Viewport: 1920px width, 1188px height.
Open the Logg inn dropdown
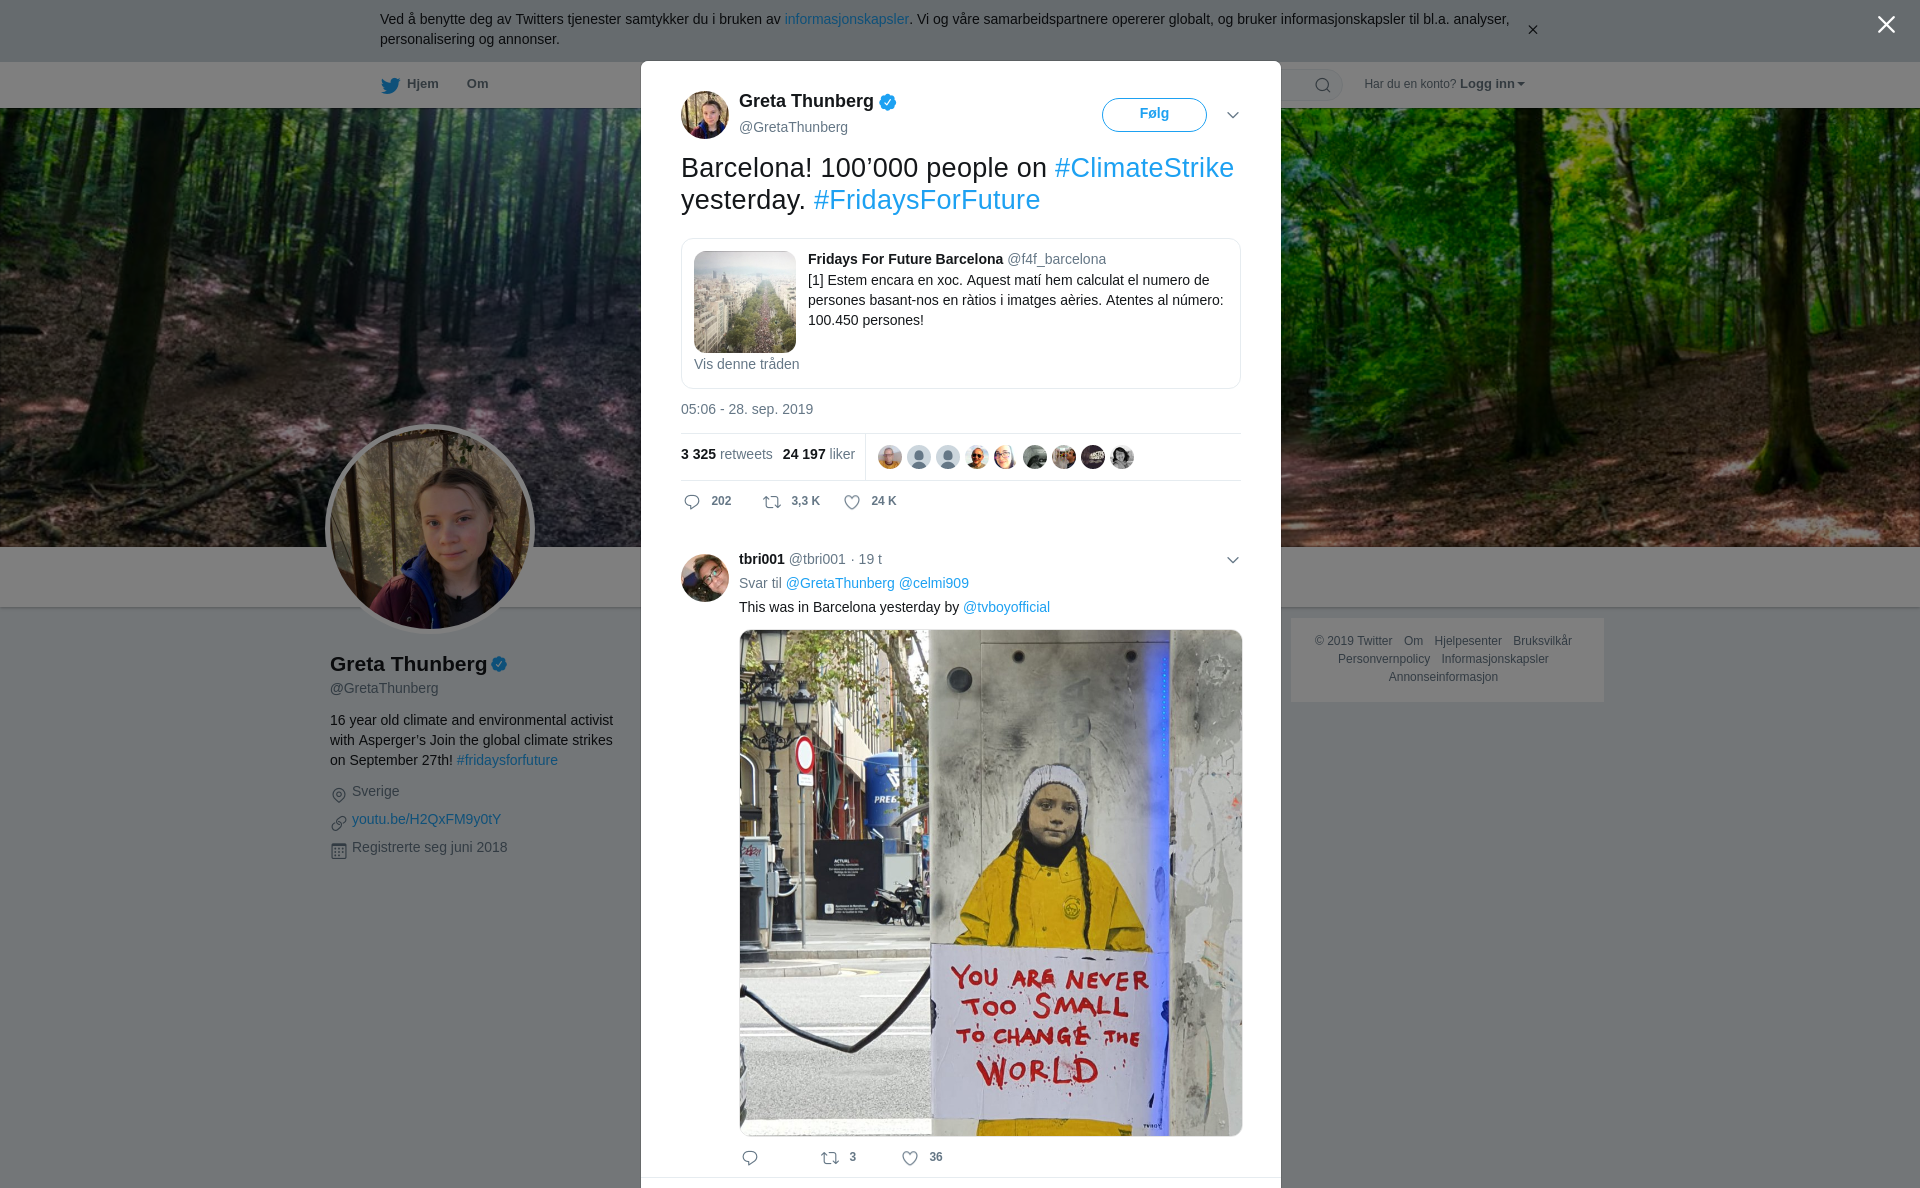[1491, 84]
